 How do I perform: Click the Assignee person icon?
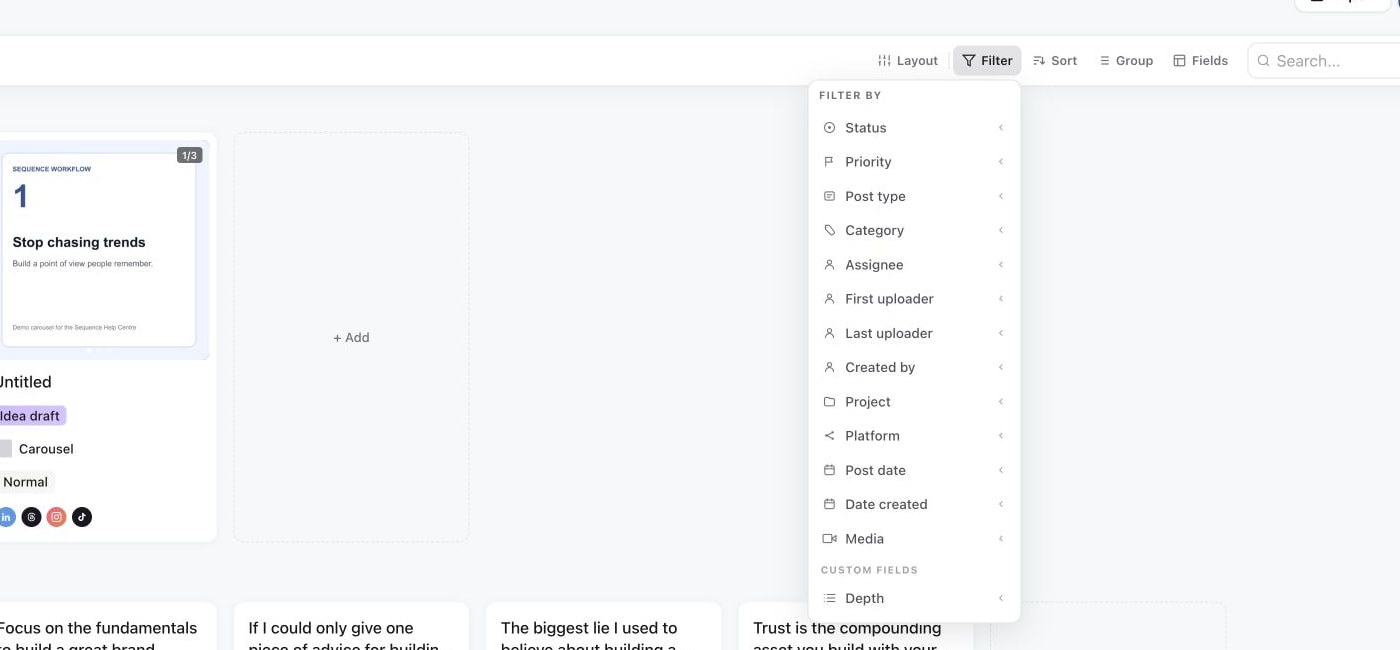pos(829,265)
